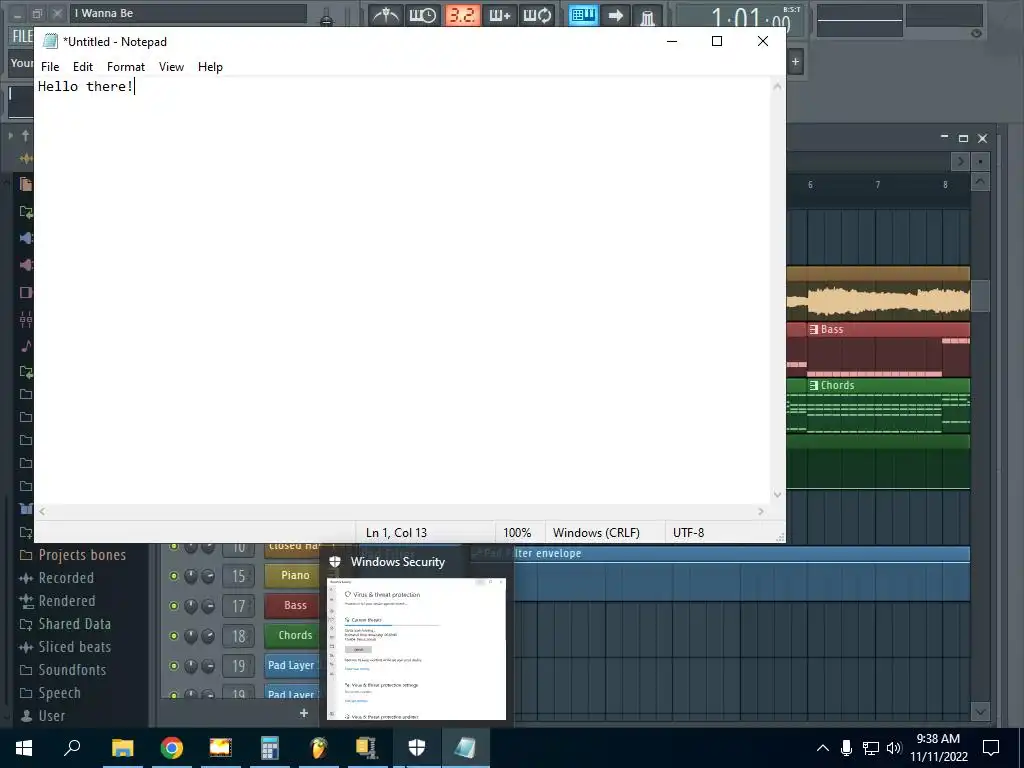
Task: Mute Piano channel via green LED
Action: tap(174, 576)
